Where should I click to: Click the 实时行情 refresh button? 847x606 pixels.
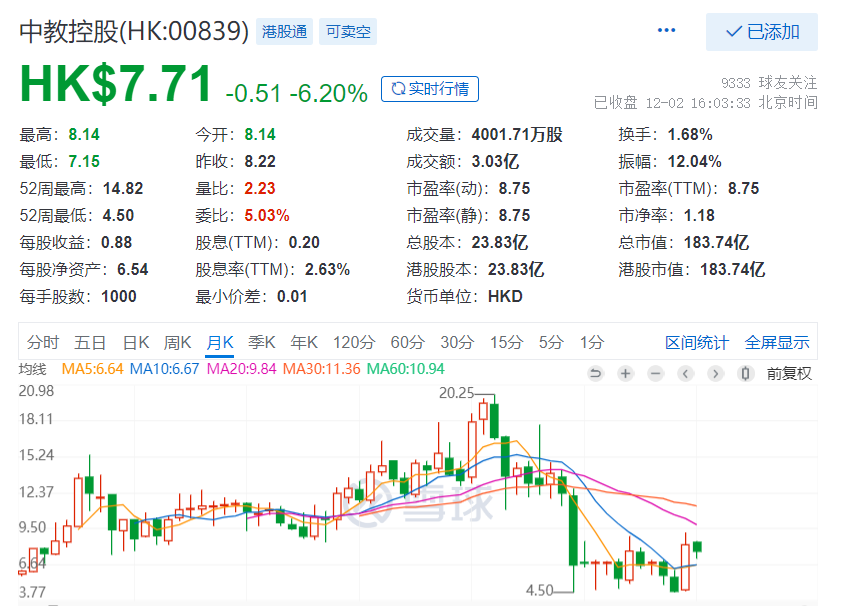430,89
